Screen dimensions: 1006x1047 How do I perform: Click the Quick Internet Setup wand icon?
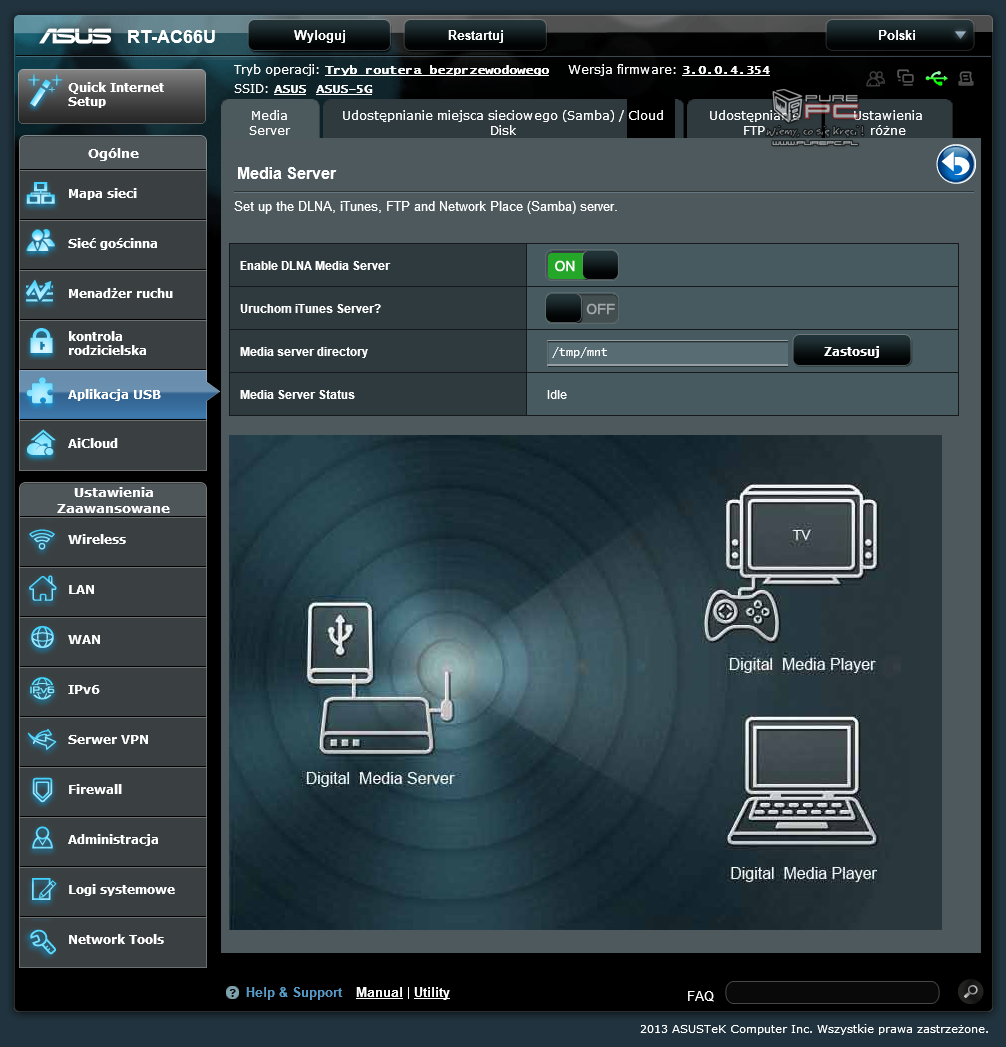click(42, 93)
